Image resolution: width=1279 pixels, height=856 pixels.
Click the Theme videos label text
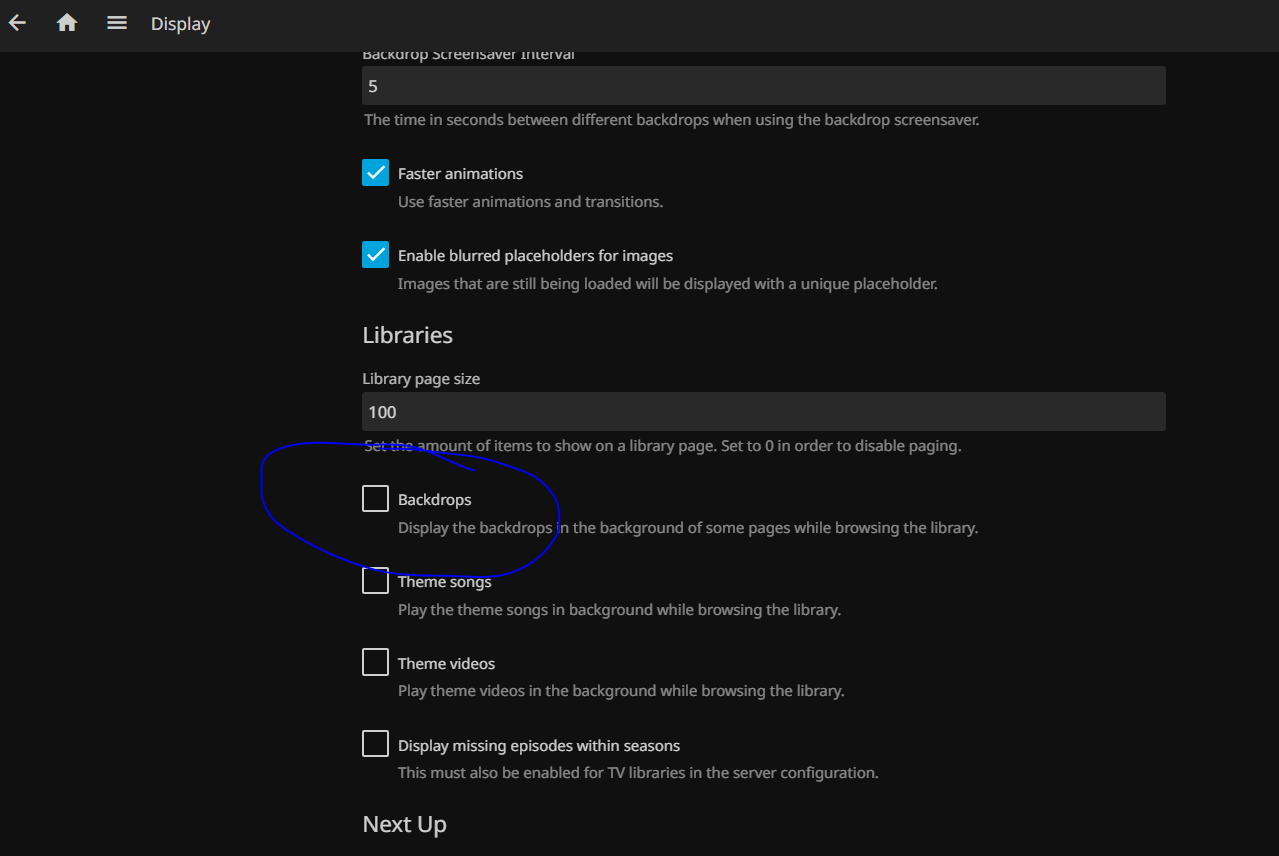(x=446, y=664)
